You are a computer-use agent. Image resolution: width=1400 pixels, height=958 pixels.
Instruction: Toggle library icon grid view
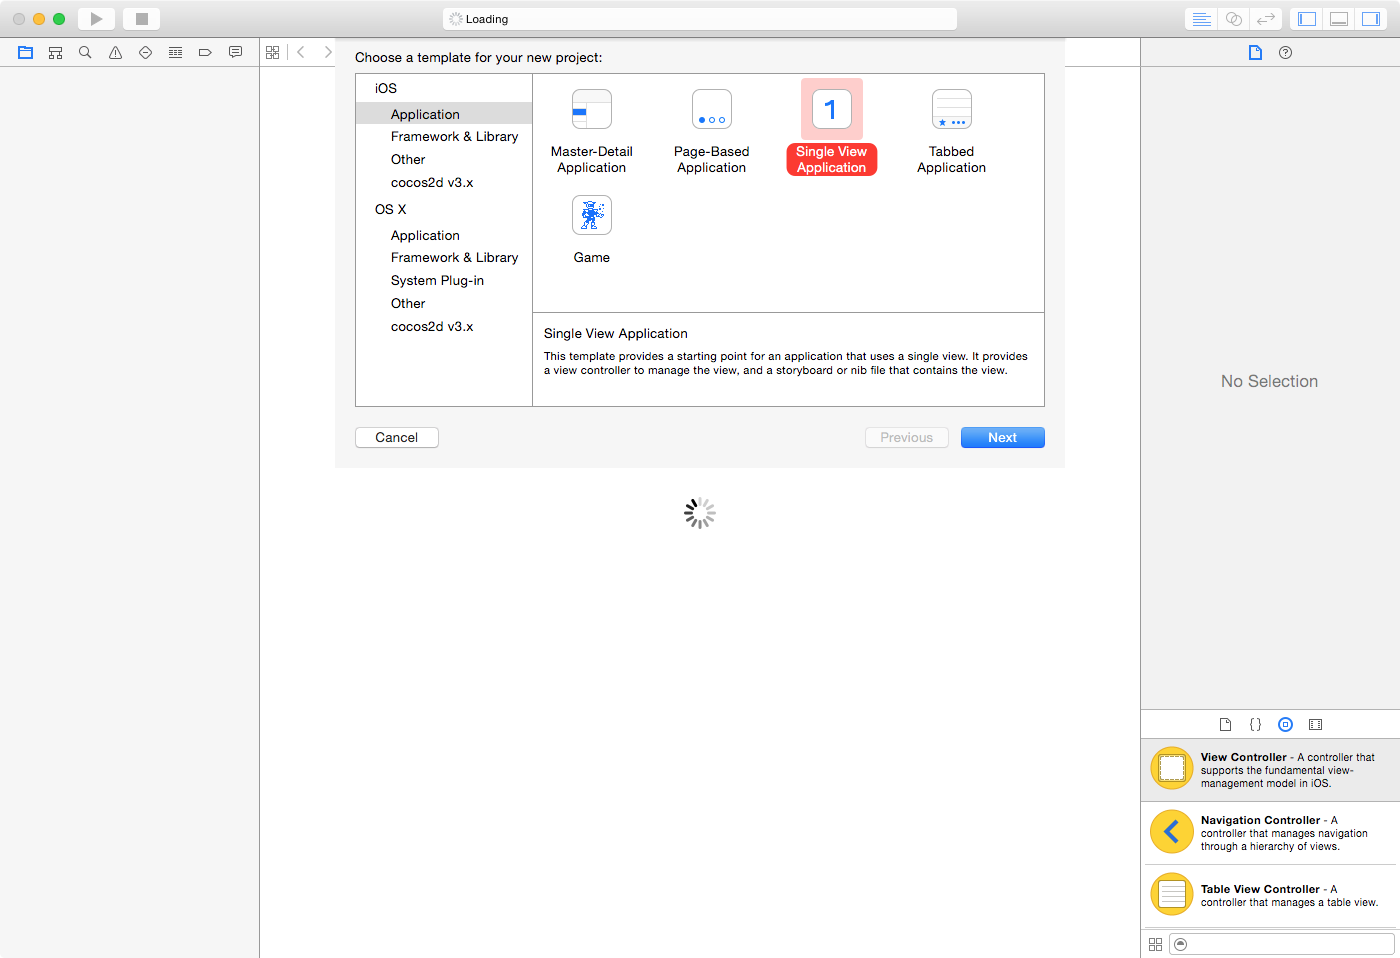[1155, 944]
